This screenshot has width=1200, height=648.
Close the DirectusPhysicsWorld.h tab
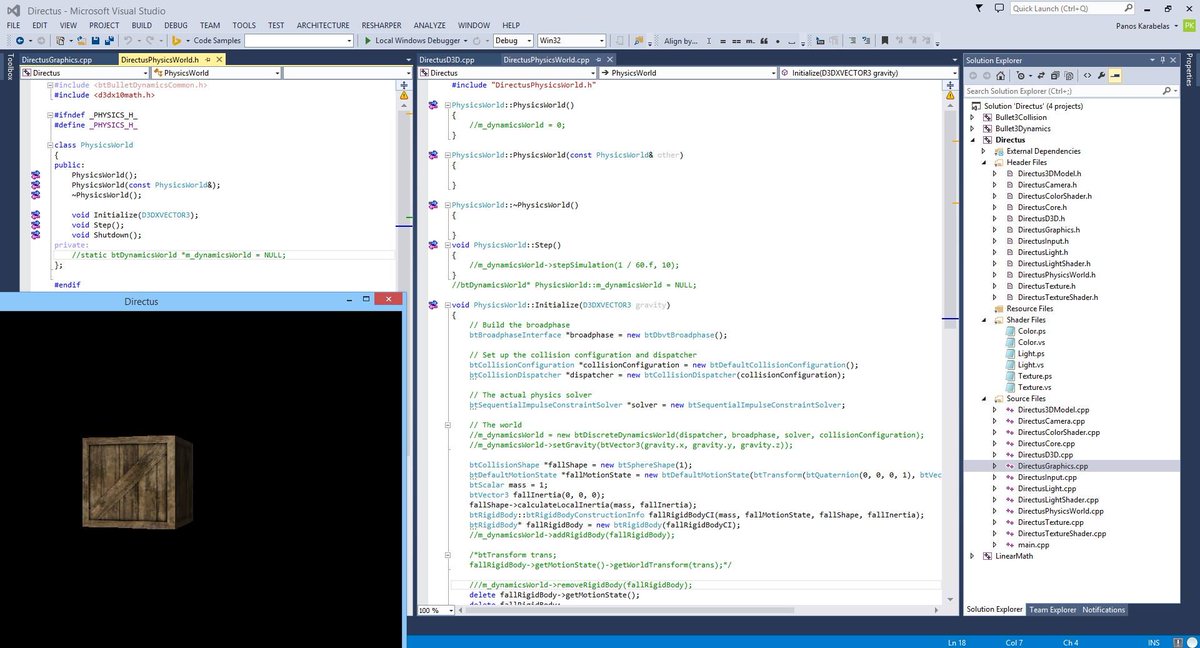click(219, 60)
